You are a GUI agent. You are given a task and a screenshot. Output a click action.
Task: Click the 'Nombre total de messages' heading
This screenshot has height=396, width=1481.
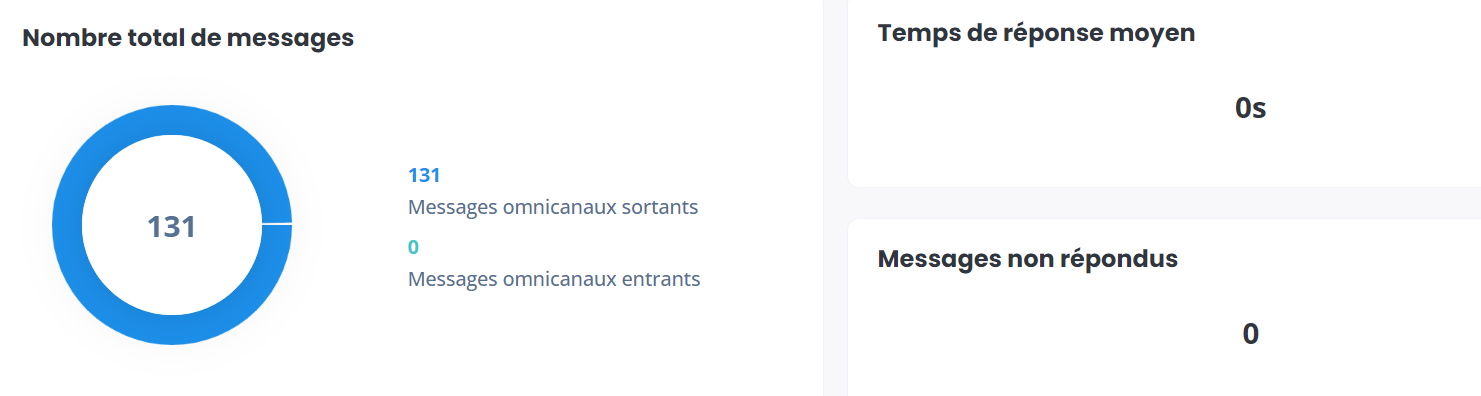[188, 38]
